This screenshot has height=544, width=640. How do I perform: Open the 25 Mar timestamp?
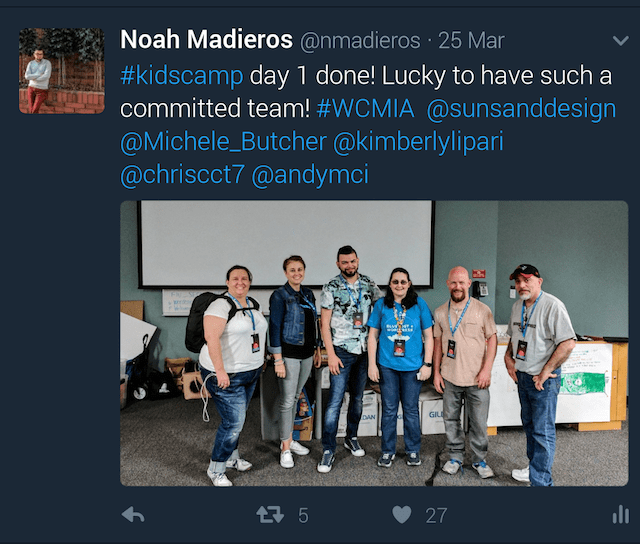[471, 40]
